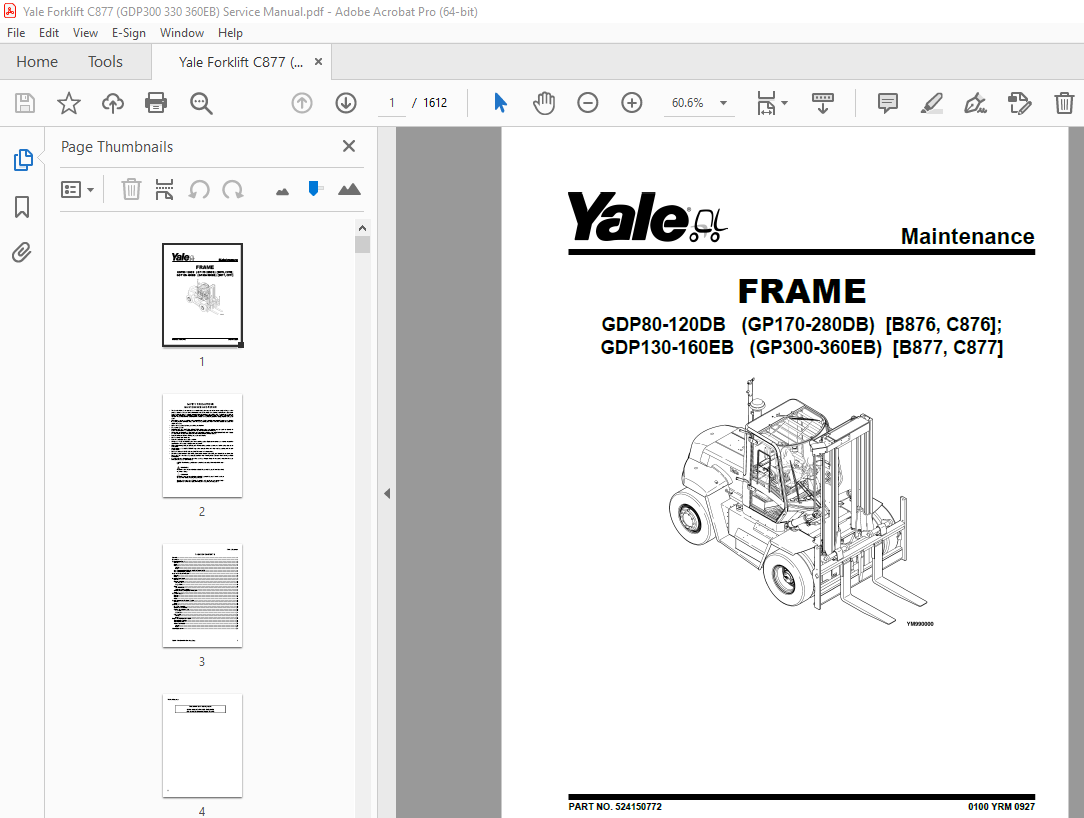Click the FRAME heading on the page

802,291
